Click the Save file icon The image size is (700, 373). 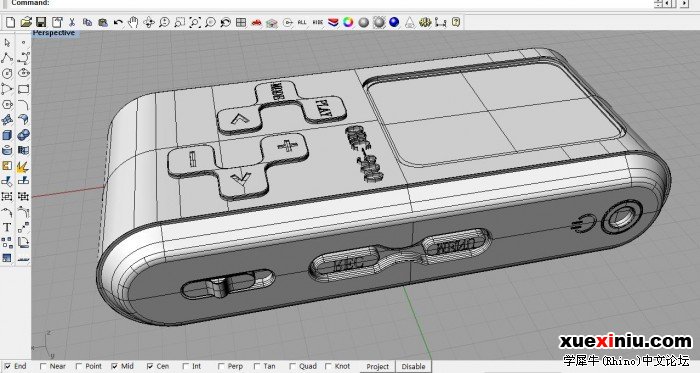41,22
